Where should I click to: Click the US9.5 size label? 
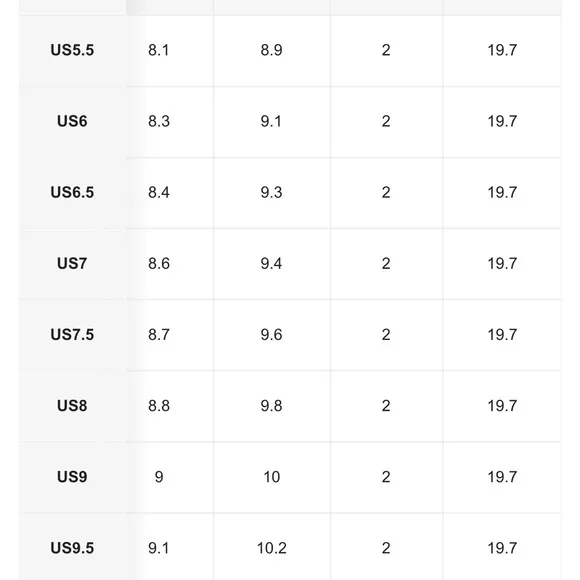(72, 548)
